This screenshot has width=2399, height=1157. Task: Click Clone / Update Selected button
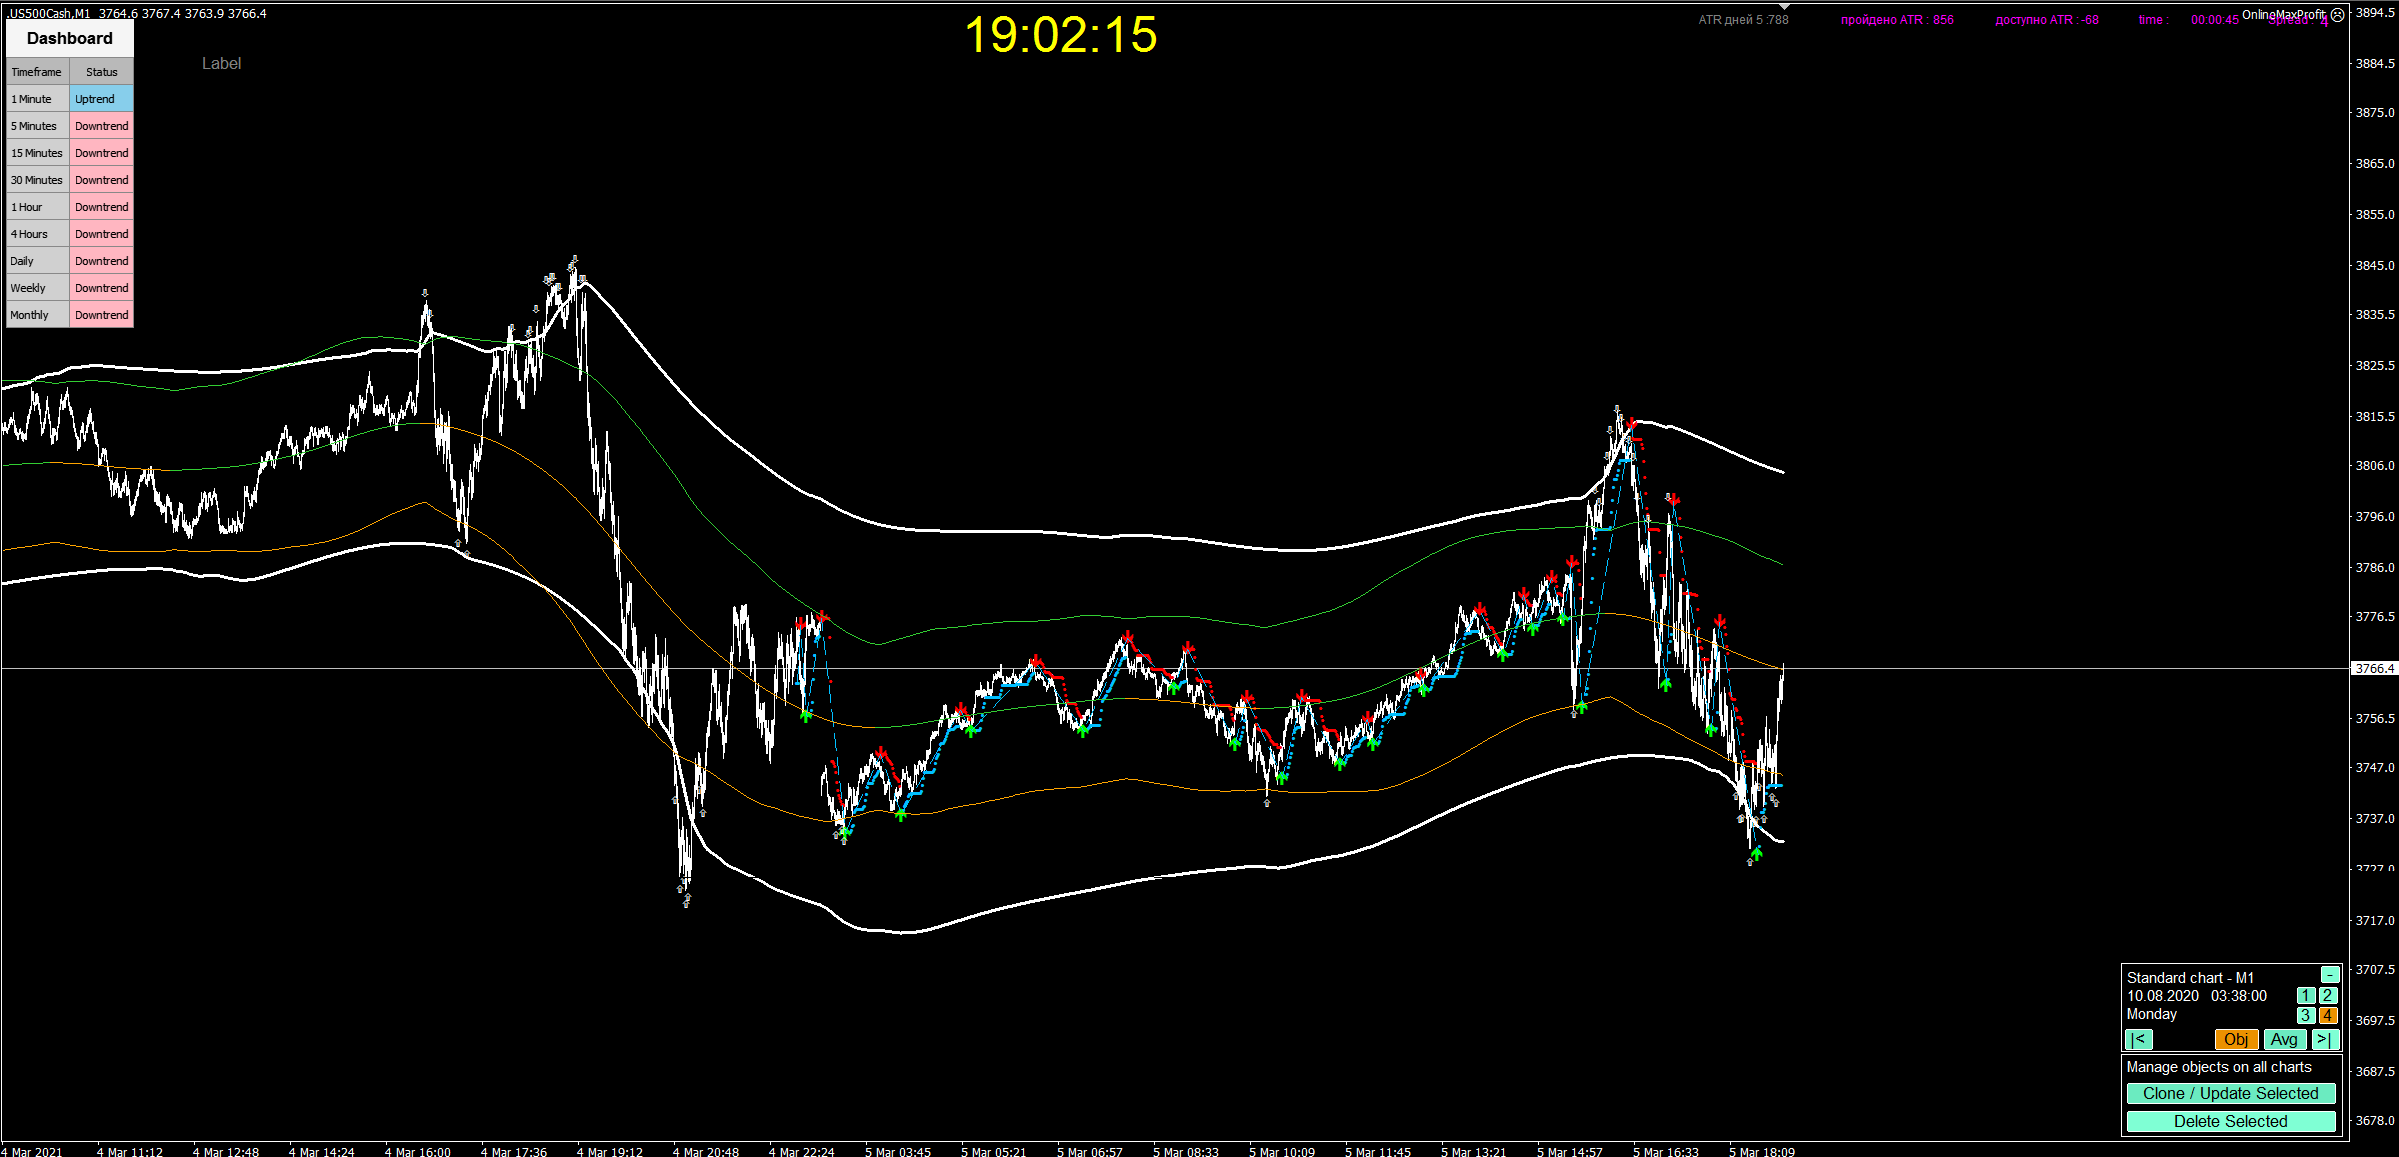[2230, 1093]
